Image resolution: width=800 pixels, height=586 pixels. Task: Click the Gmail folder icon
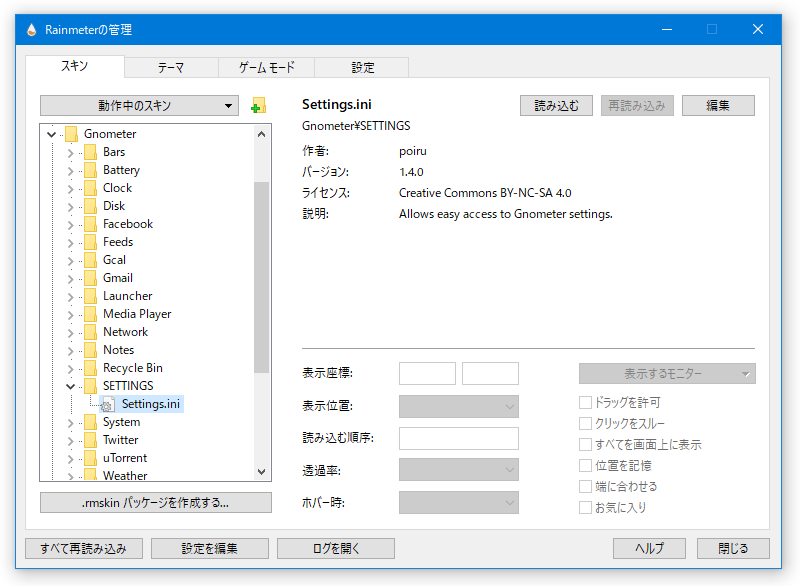tap(90, 278)
